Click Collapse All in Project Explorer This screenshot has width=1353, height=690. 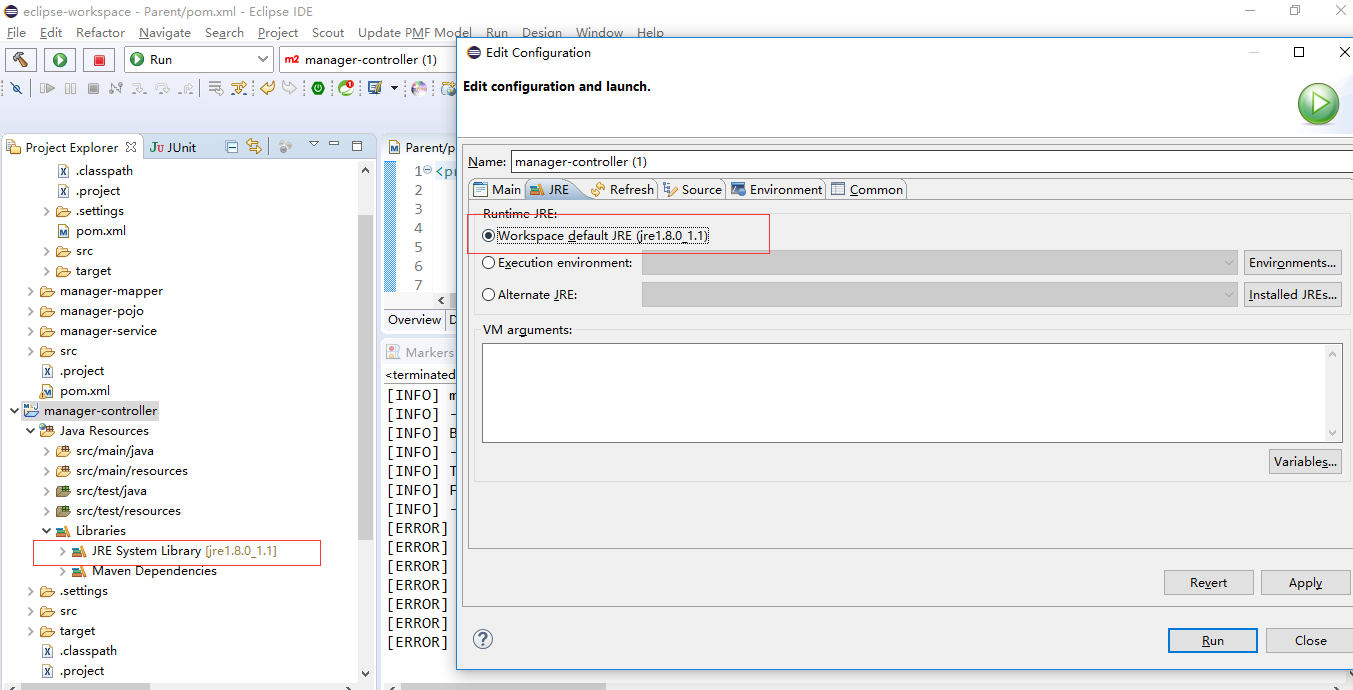click(232, 147)
